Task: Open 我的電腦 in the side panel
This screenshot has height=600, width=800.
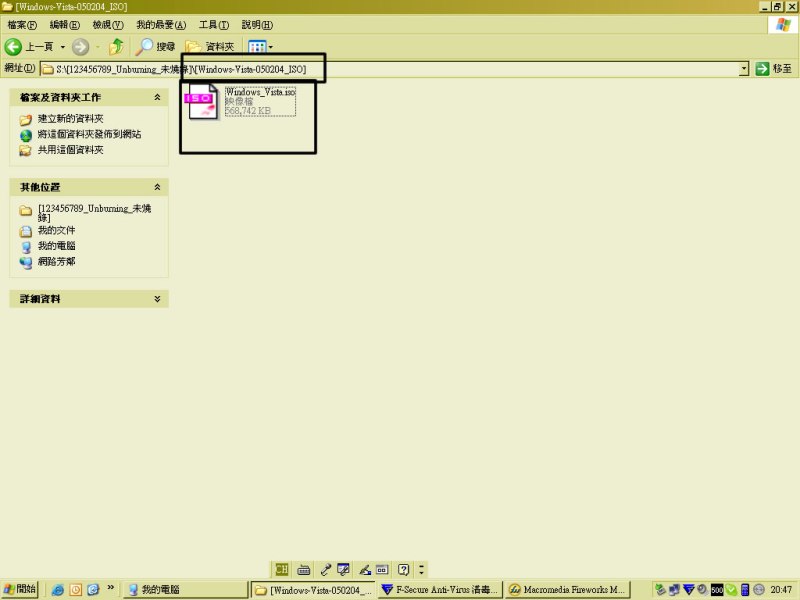Action: tap(57, 246)
